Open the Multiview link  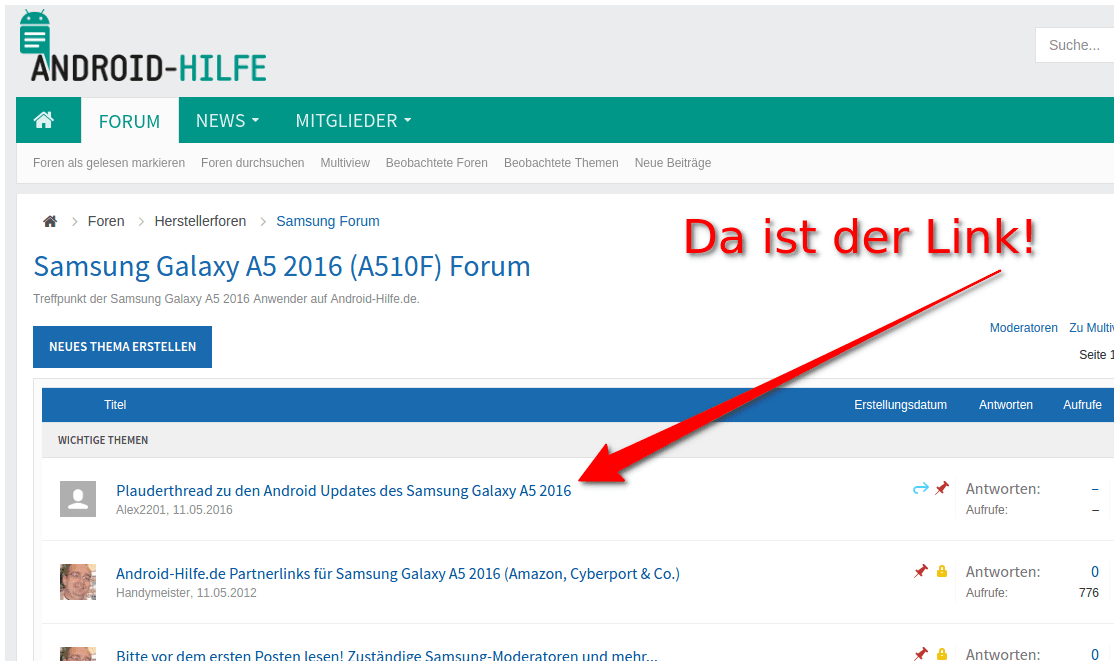coord(345,163)
